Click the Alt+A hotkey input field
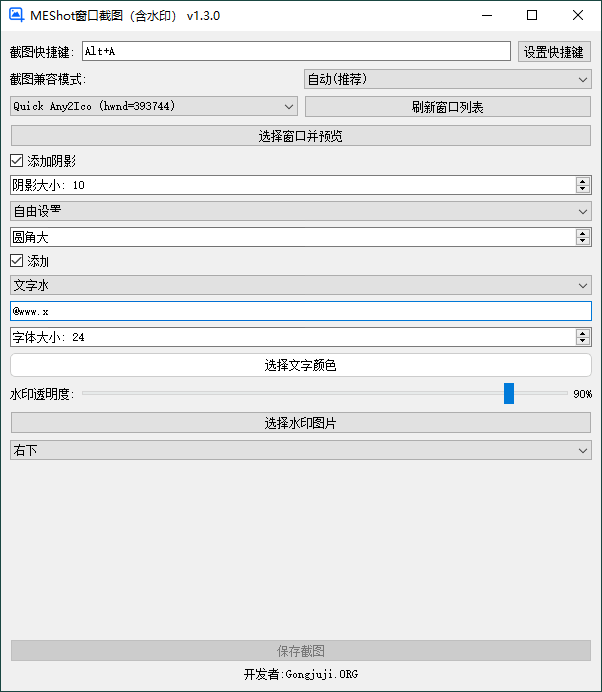The height and width of the screenshot is (692, 602). [x=296, y=52]
